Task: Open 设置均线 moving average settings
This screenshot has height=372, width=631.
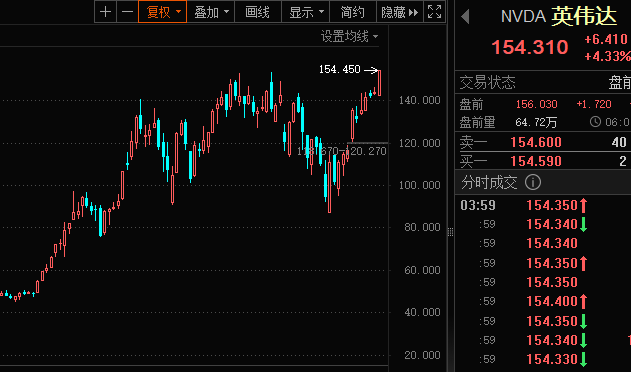Action: [x=349, y=37]
